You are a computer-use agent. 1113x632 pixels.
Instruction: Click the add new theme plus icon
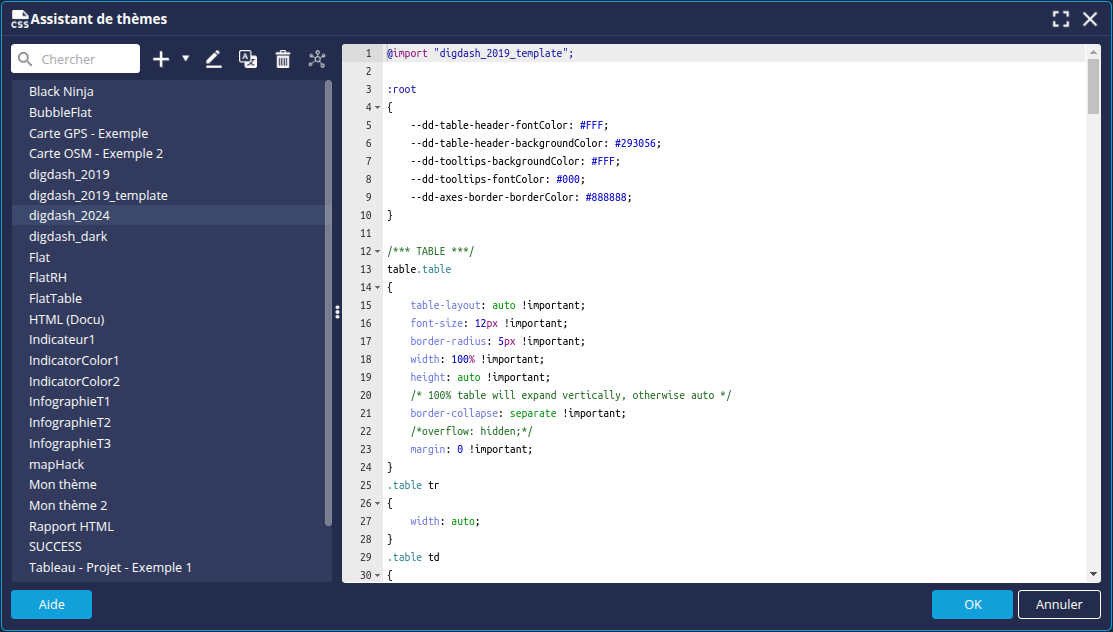tap(161, 59)
